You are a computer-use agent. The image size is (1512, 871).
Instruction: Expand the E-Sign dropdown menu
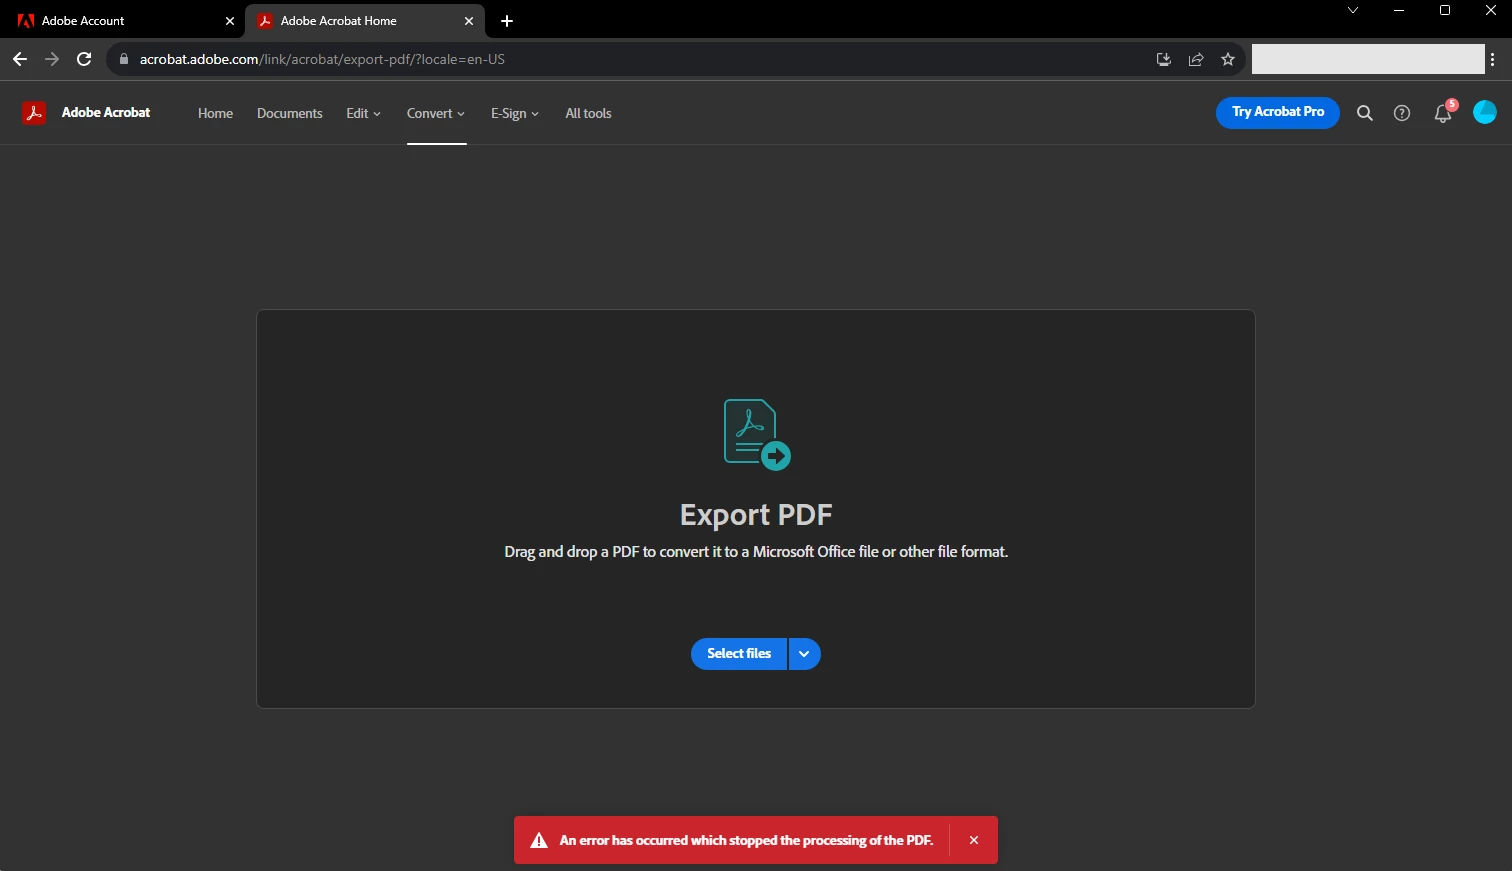(x=515, y=113)
